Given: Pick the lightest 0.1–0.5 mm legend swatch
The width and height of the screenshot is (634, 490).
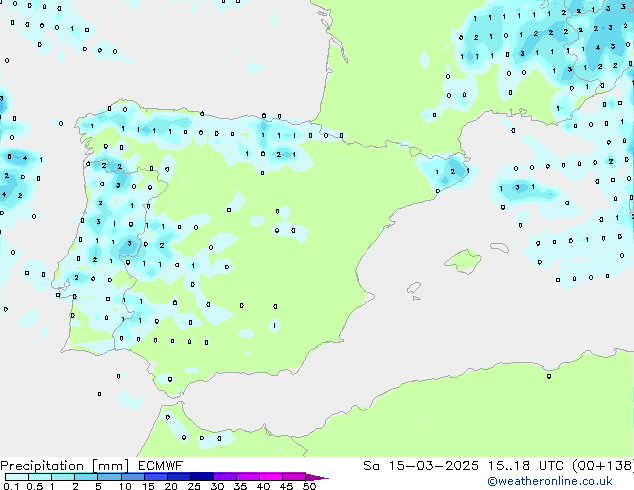Looking at the screenshot, I should point(17,477).
